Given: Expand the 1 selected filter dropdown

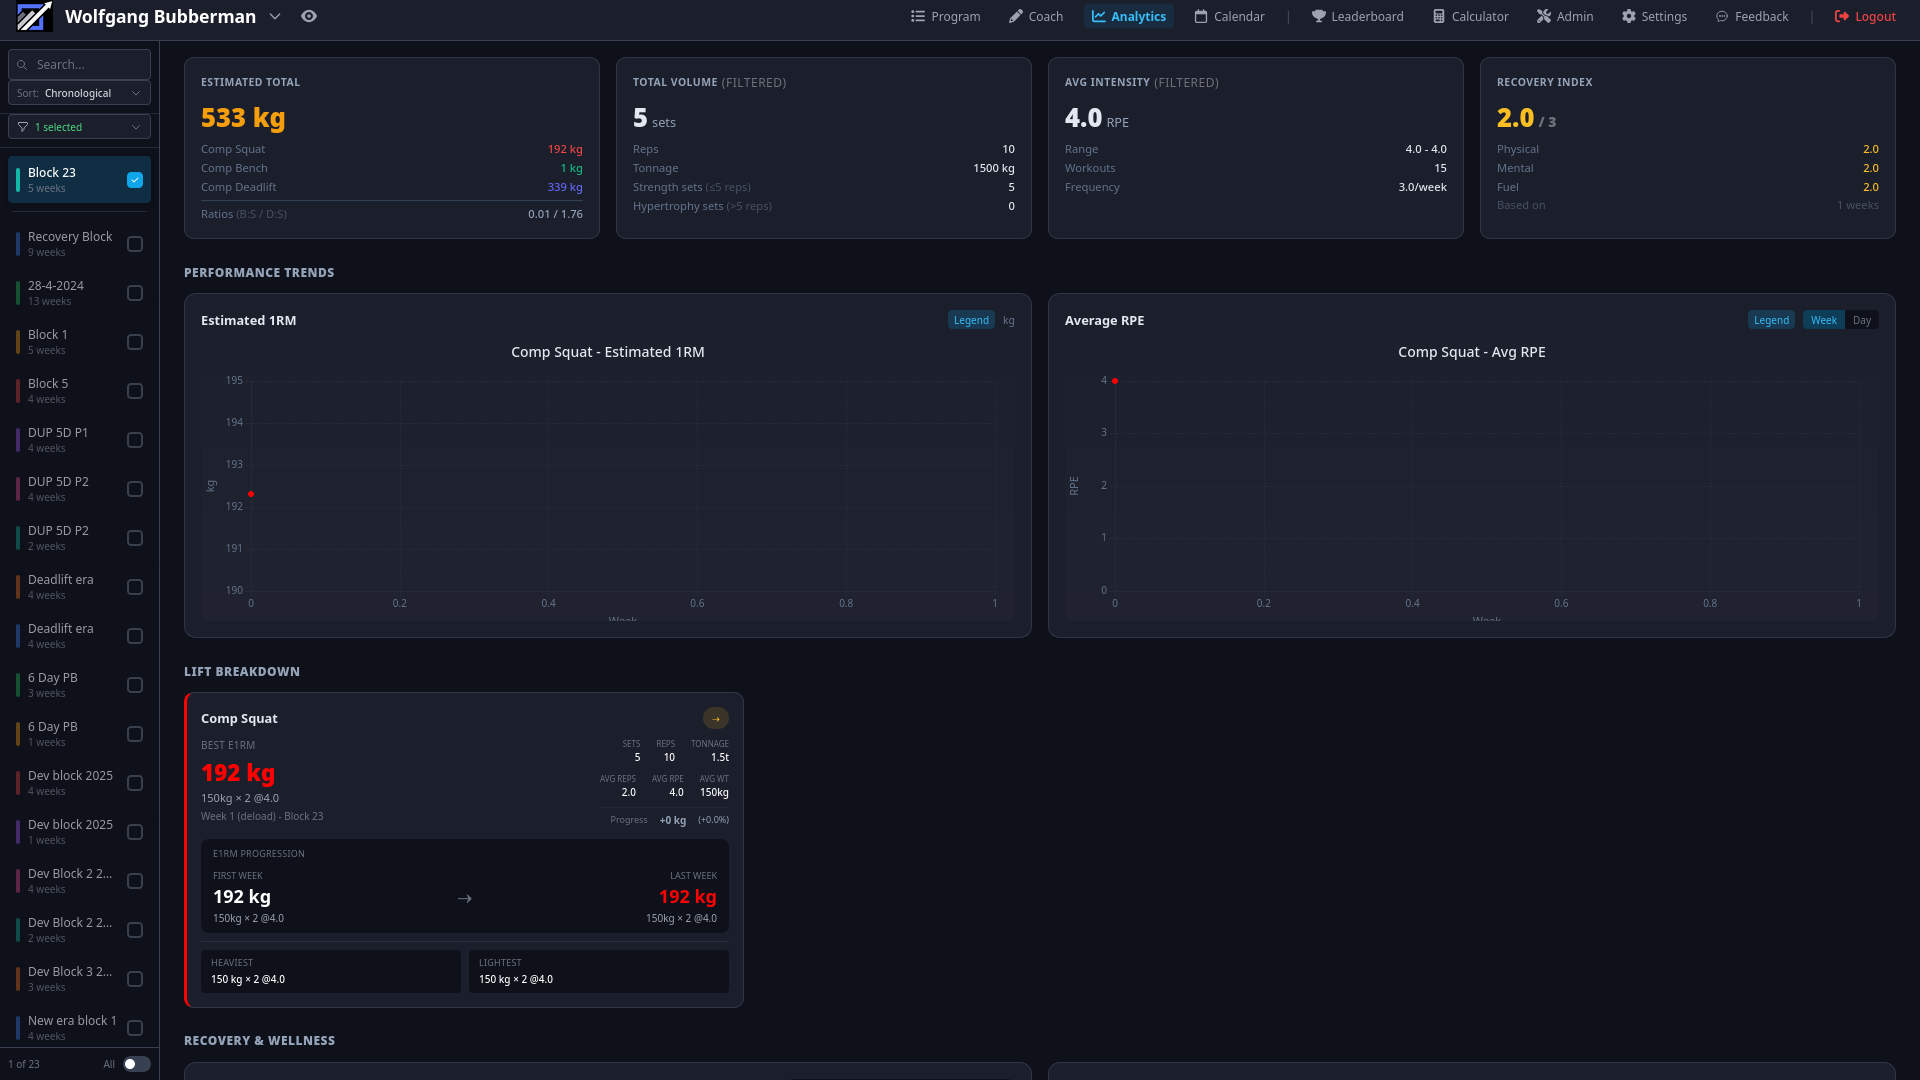Looking at the screenshot, I should tap(79, 126).
